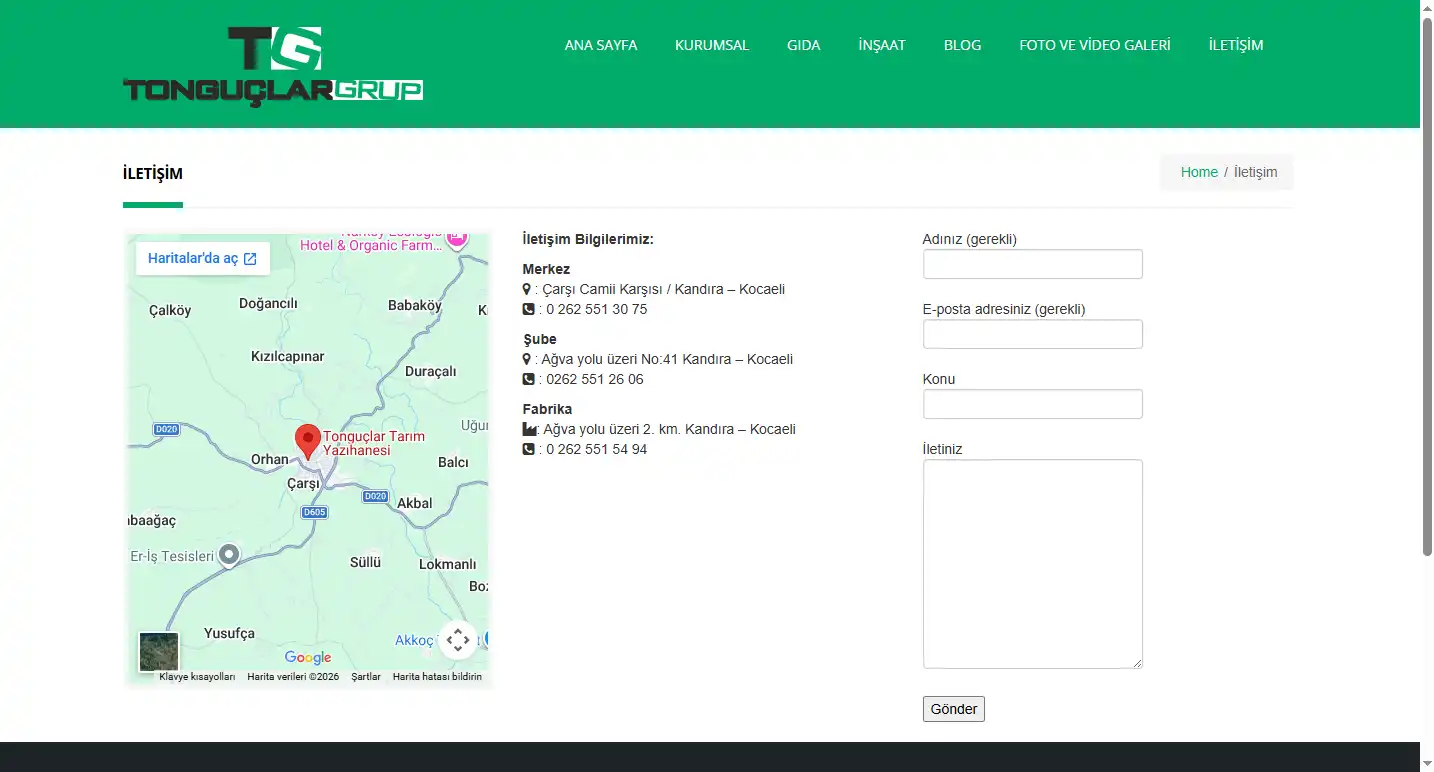The height and width of the screenshot is (772, 1434).
Task: Click the pink hotel marker on map
Action: point(457,238)
